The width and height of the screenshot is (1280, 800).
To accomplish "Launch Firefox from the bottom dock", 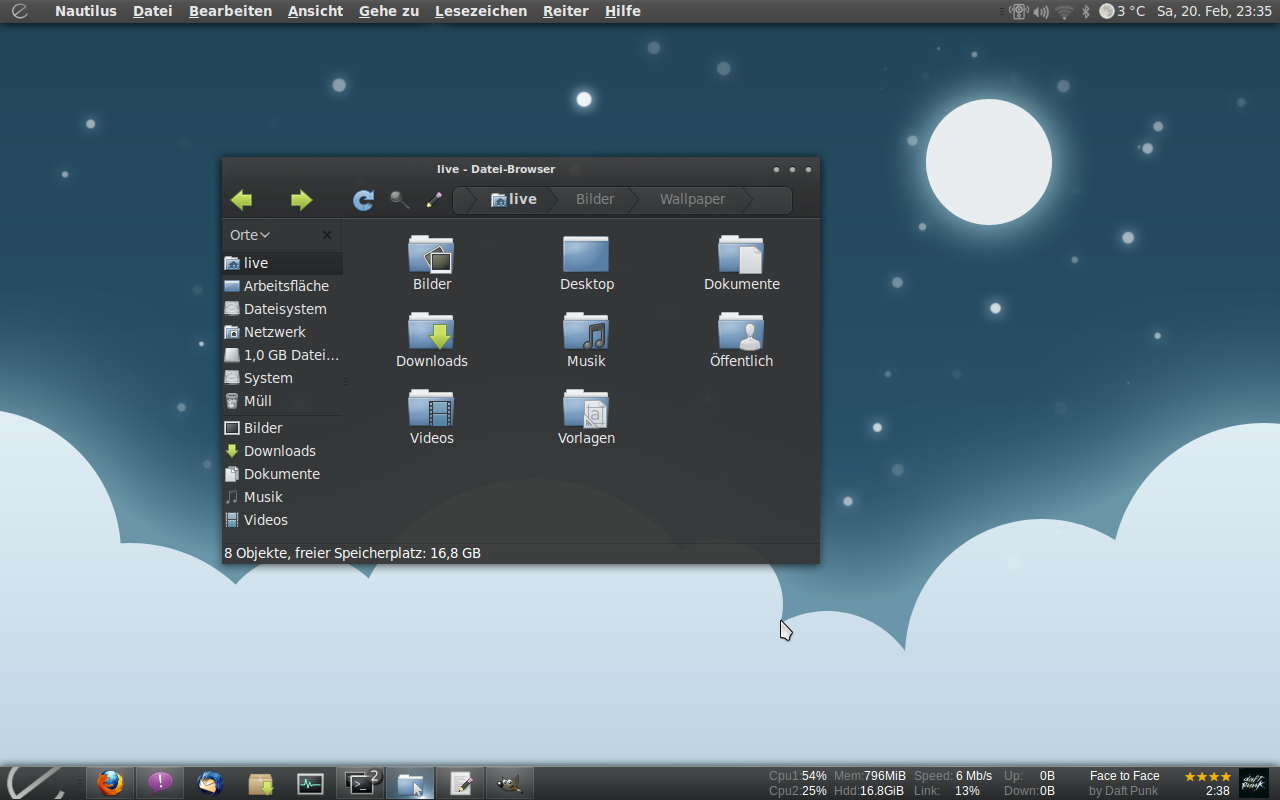I will (110, 783).
